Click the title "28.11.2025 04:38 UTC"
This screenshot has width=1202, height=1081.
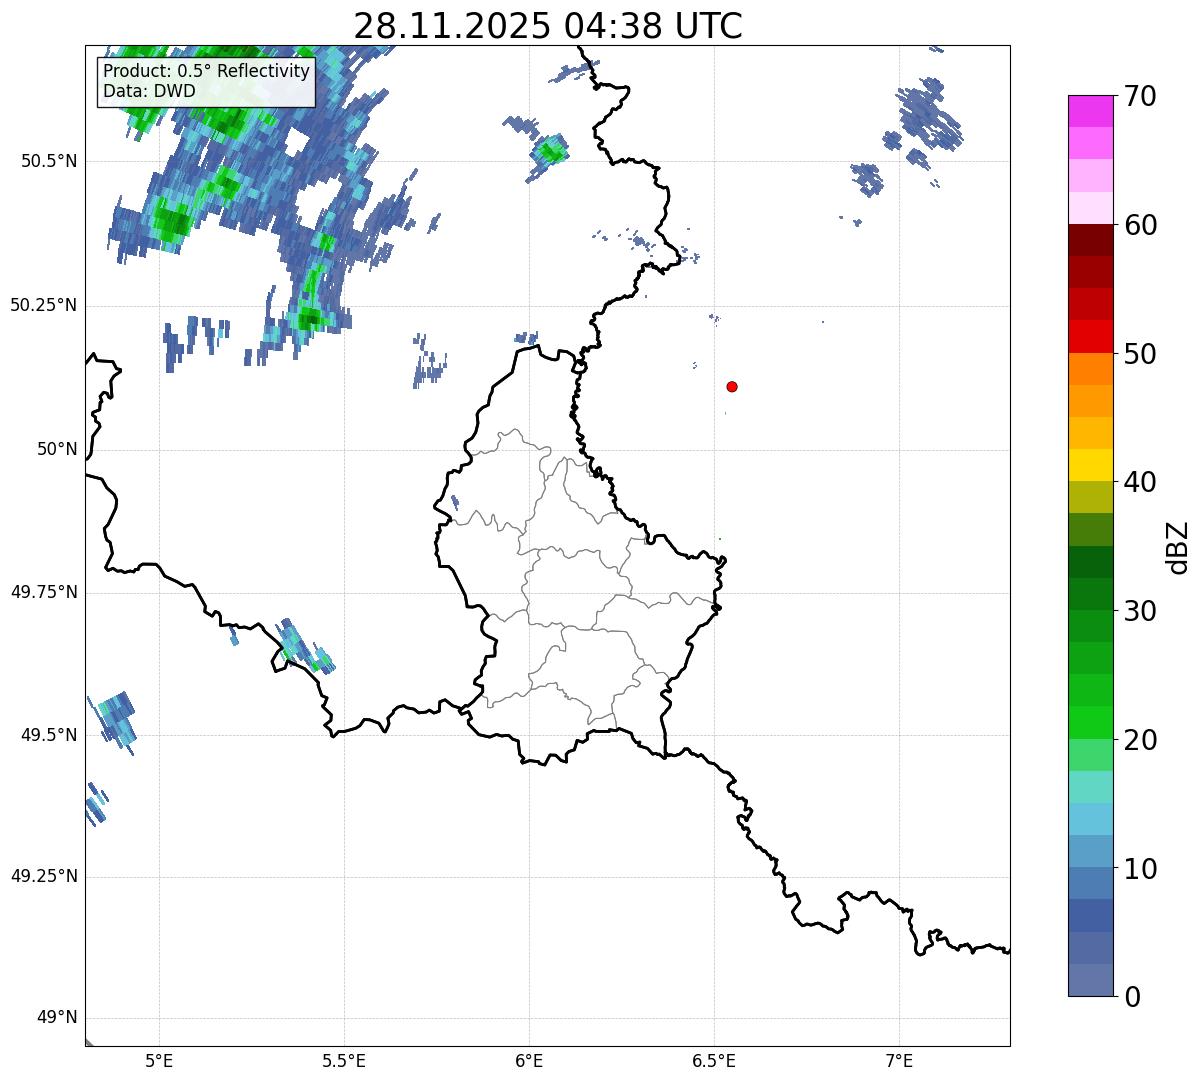(548, 25)
